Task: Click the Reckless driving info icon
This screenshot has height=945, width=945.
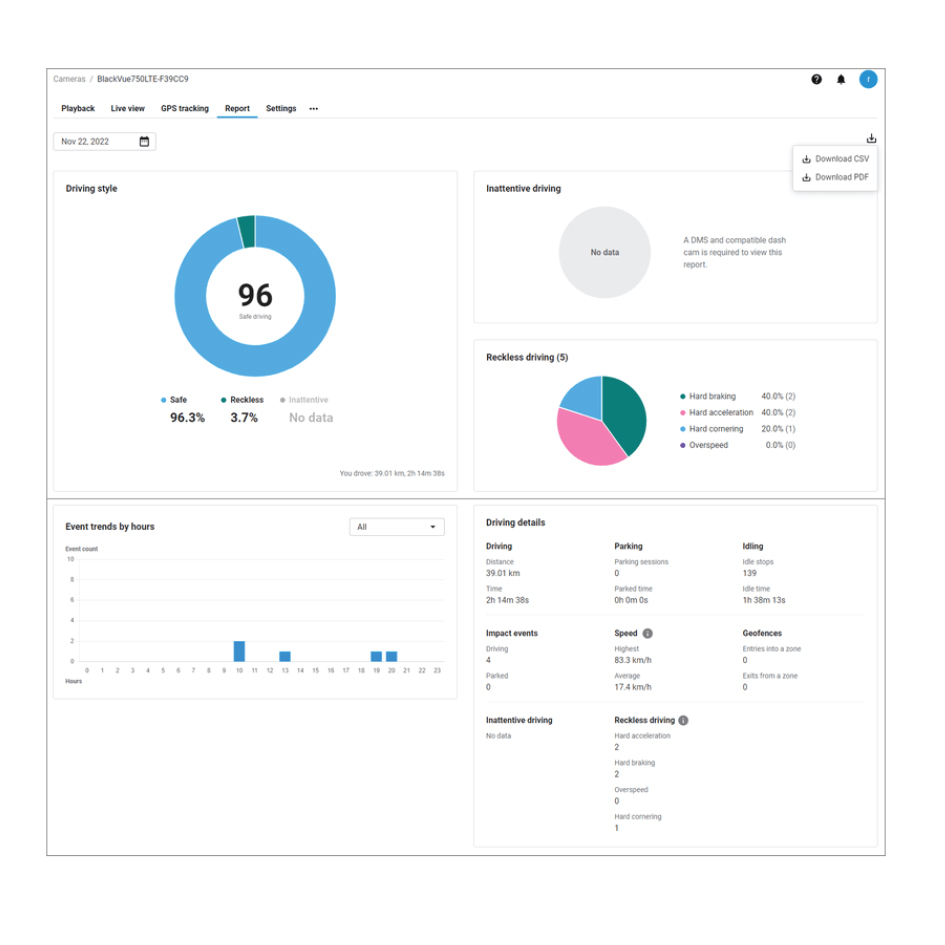Action: click(683, 720)
